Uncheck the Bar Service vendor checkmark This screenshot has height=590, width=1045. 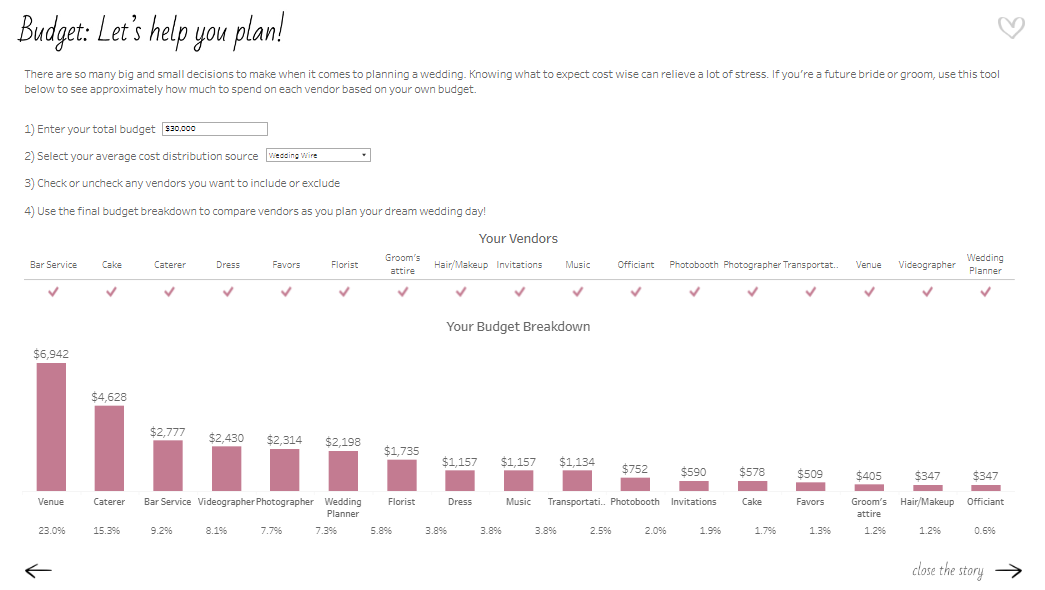point(54,292)
